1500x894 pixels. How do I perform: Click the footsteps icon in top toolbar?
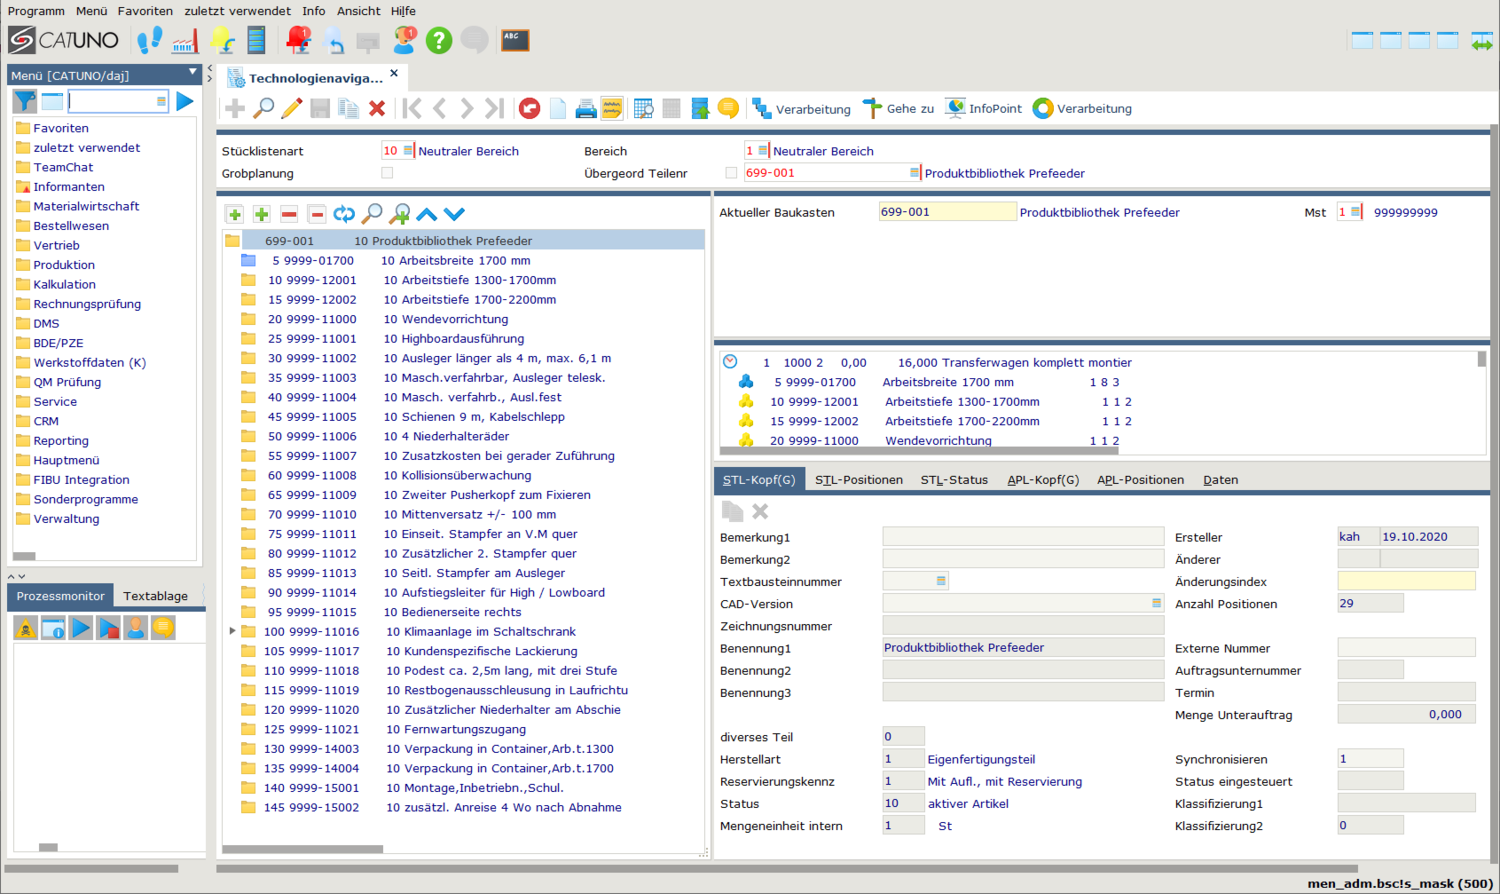(x=149, y=40)
